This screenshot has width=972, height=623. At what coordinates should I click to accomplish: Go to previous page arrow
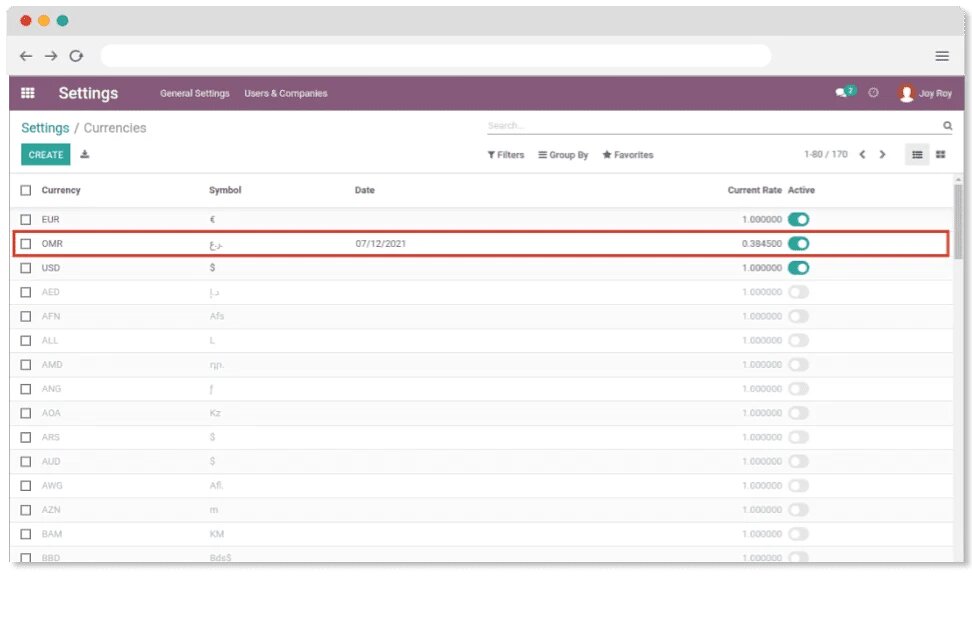pos(862,155)
